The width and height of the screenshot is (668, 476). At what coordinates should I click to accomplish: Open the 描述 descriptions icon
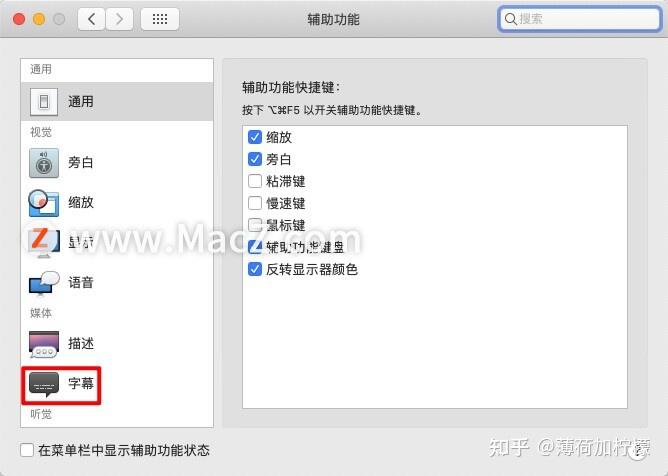click(44, 343)
